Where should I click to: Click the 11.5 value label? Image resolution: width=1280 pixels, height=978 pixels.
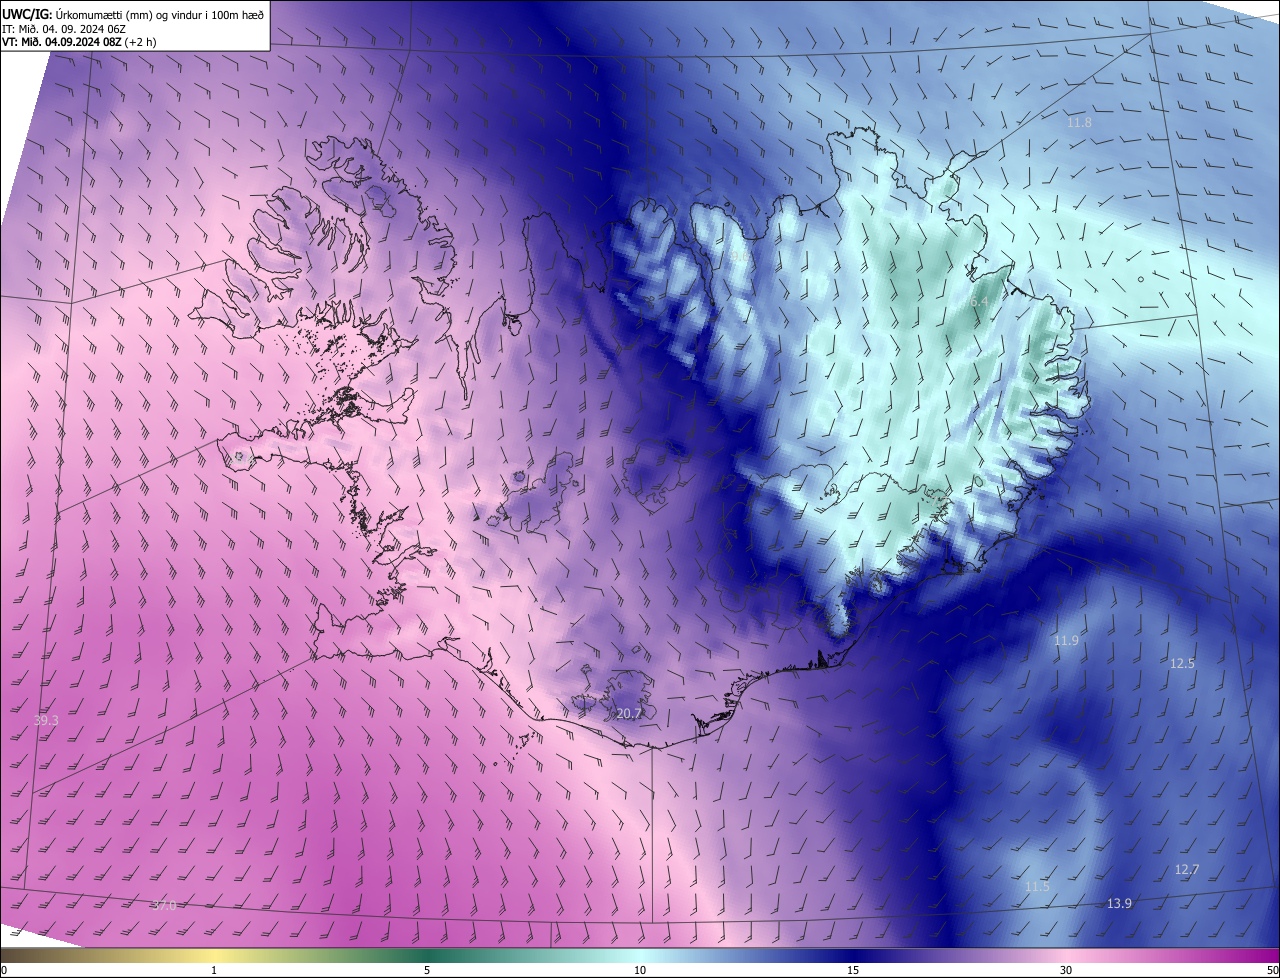pos(1038,886)
